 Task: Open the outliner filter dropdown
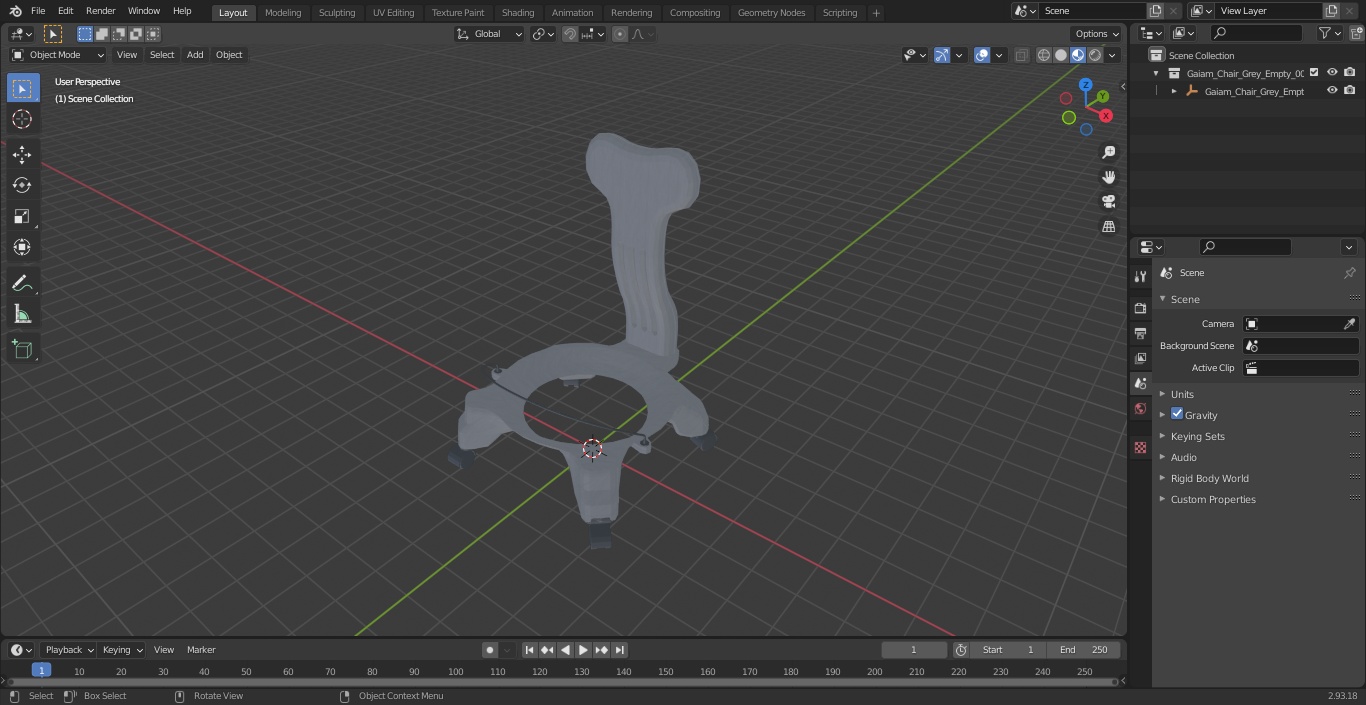point(1328,33)
